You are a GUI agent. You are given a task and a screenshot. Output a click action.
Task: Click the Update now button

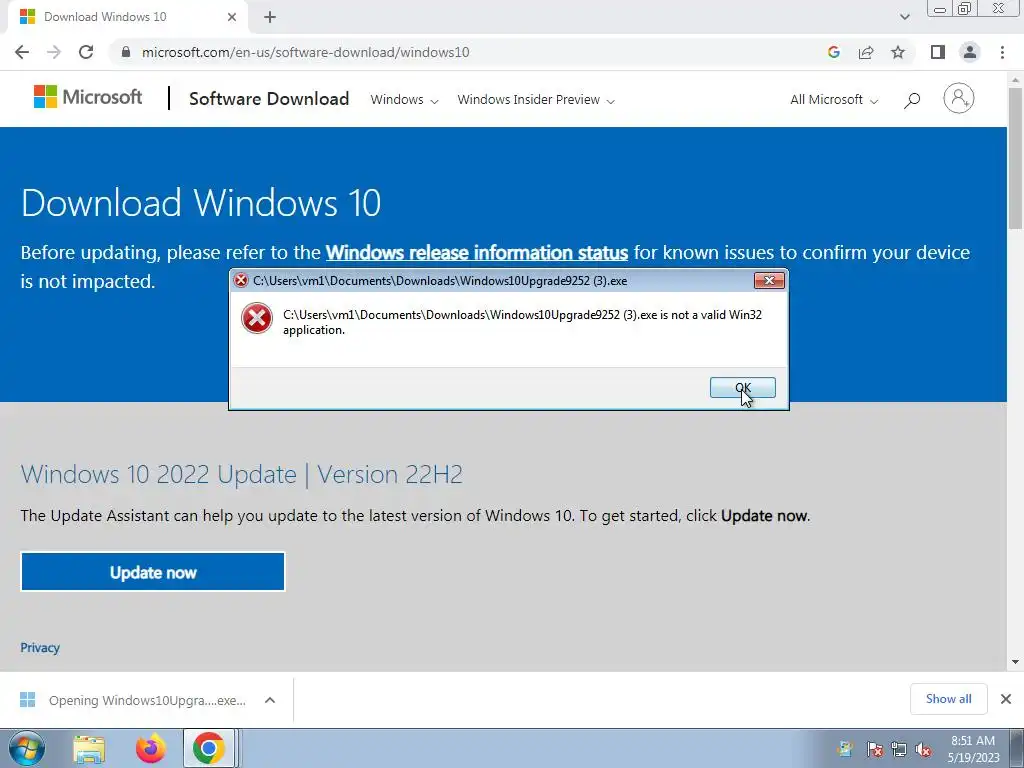click(x=153, y=572)
